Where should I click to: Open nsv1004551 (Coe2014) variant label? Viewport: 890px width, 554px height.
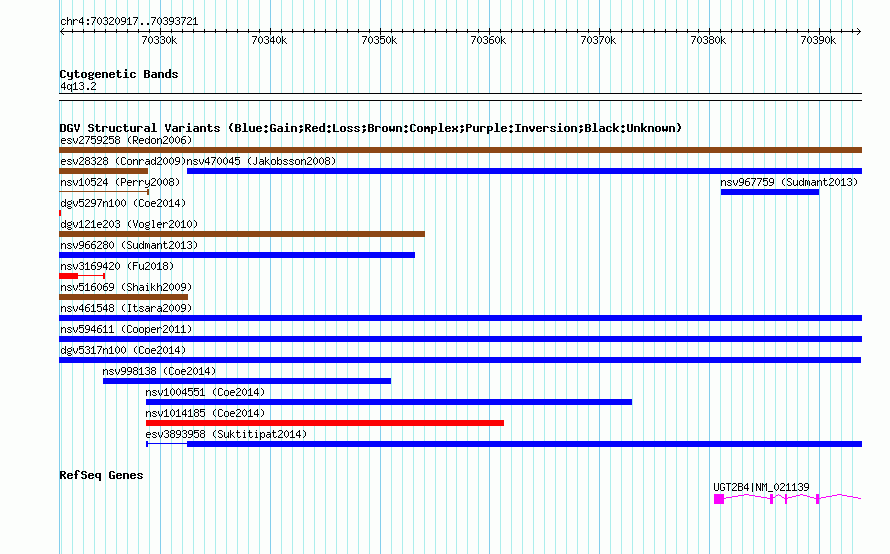tap(205, 392)
